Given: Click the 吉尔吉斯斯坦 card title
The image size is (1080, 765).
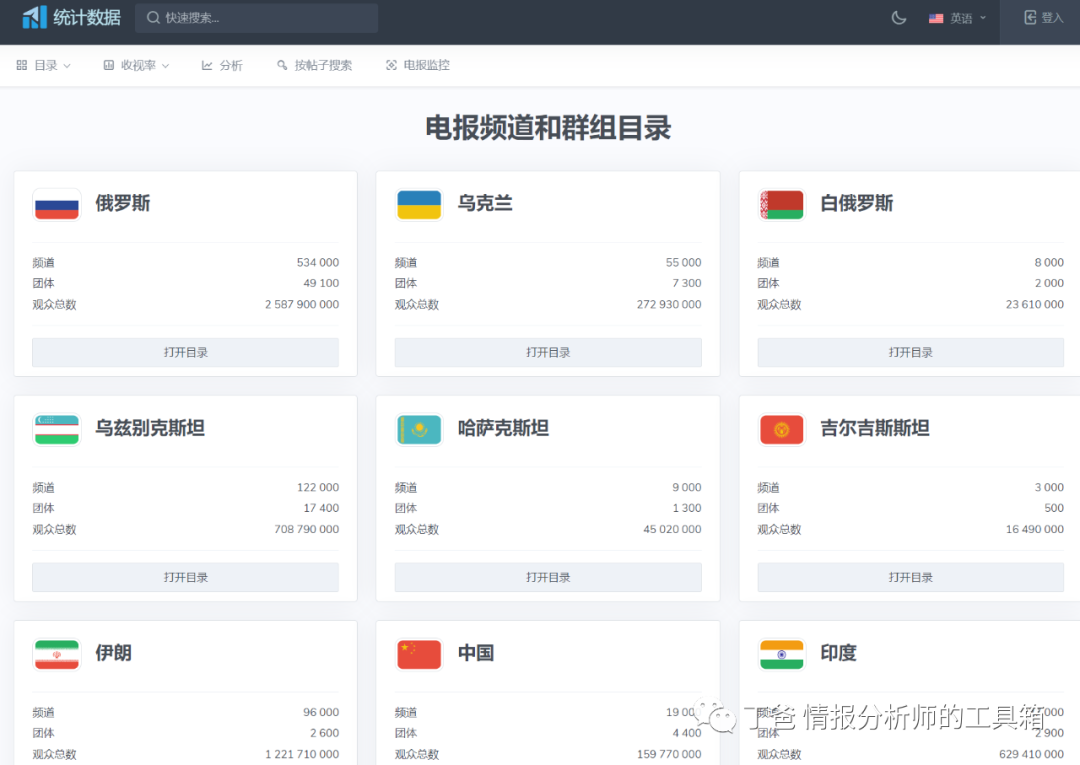Looking at the screenshot, I should pos(875,428).
